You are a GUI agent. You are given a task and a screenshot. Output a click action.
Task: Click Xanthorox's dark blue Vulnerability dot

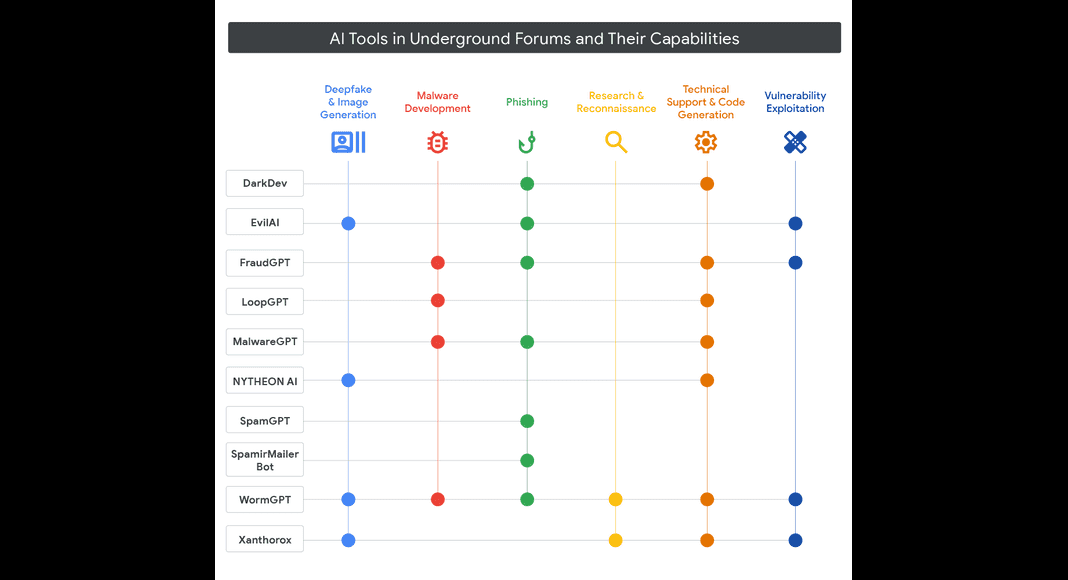click(796, 541)
